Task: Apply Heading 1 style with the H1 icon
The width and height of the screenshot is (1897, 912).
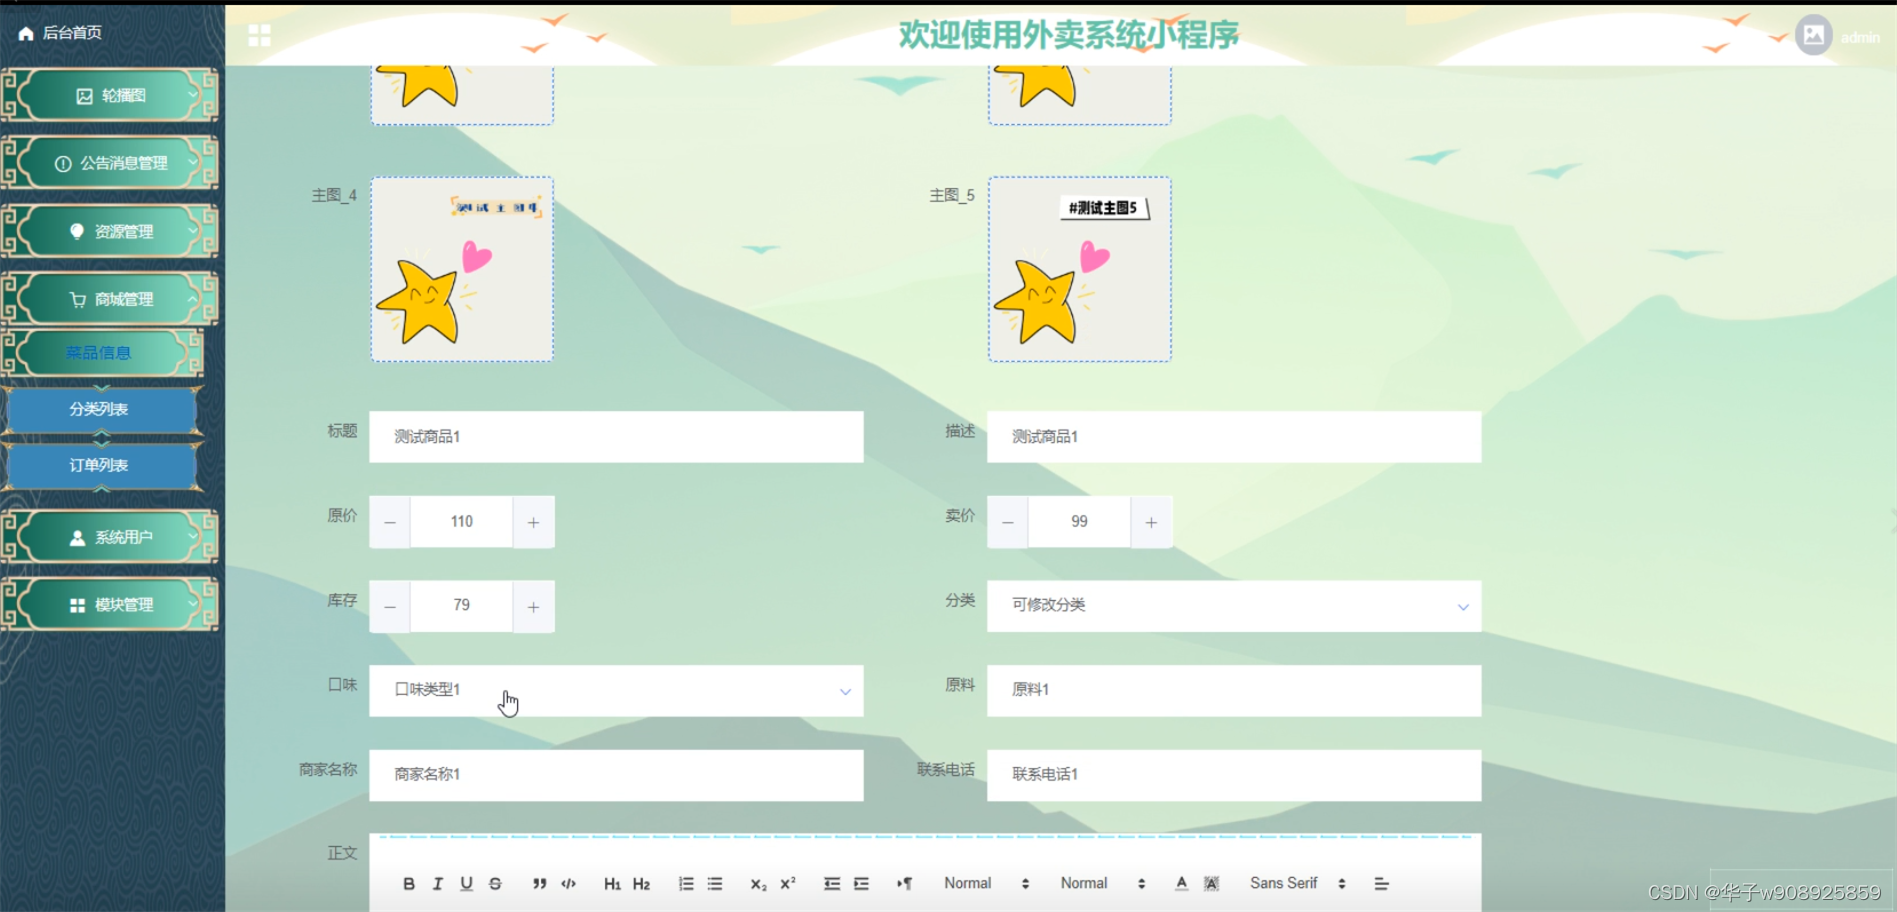Action: (613, 883)
